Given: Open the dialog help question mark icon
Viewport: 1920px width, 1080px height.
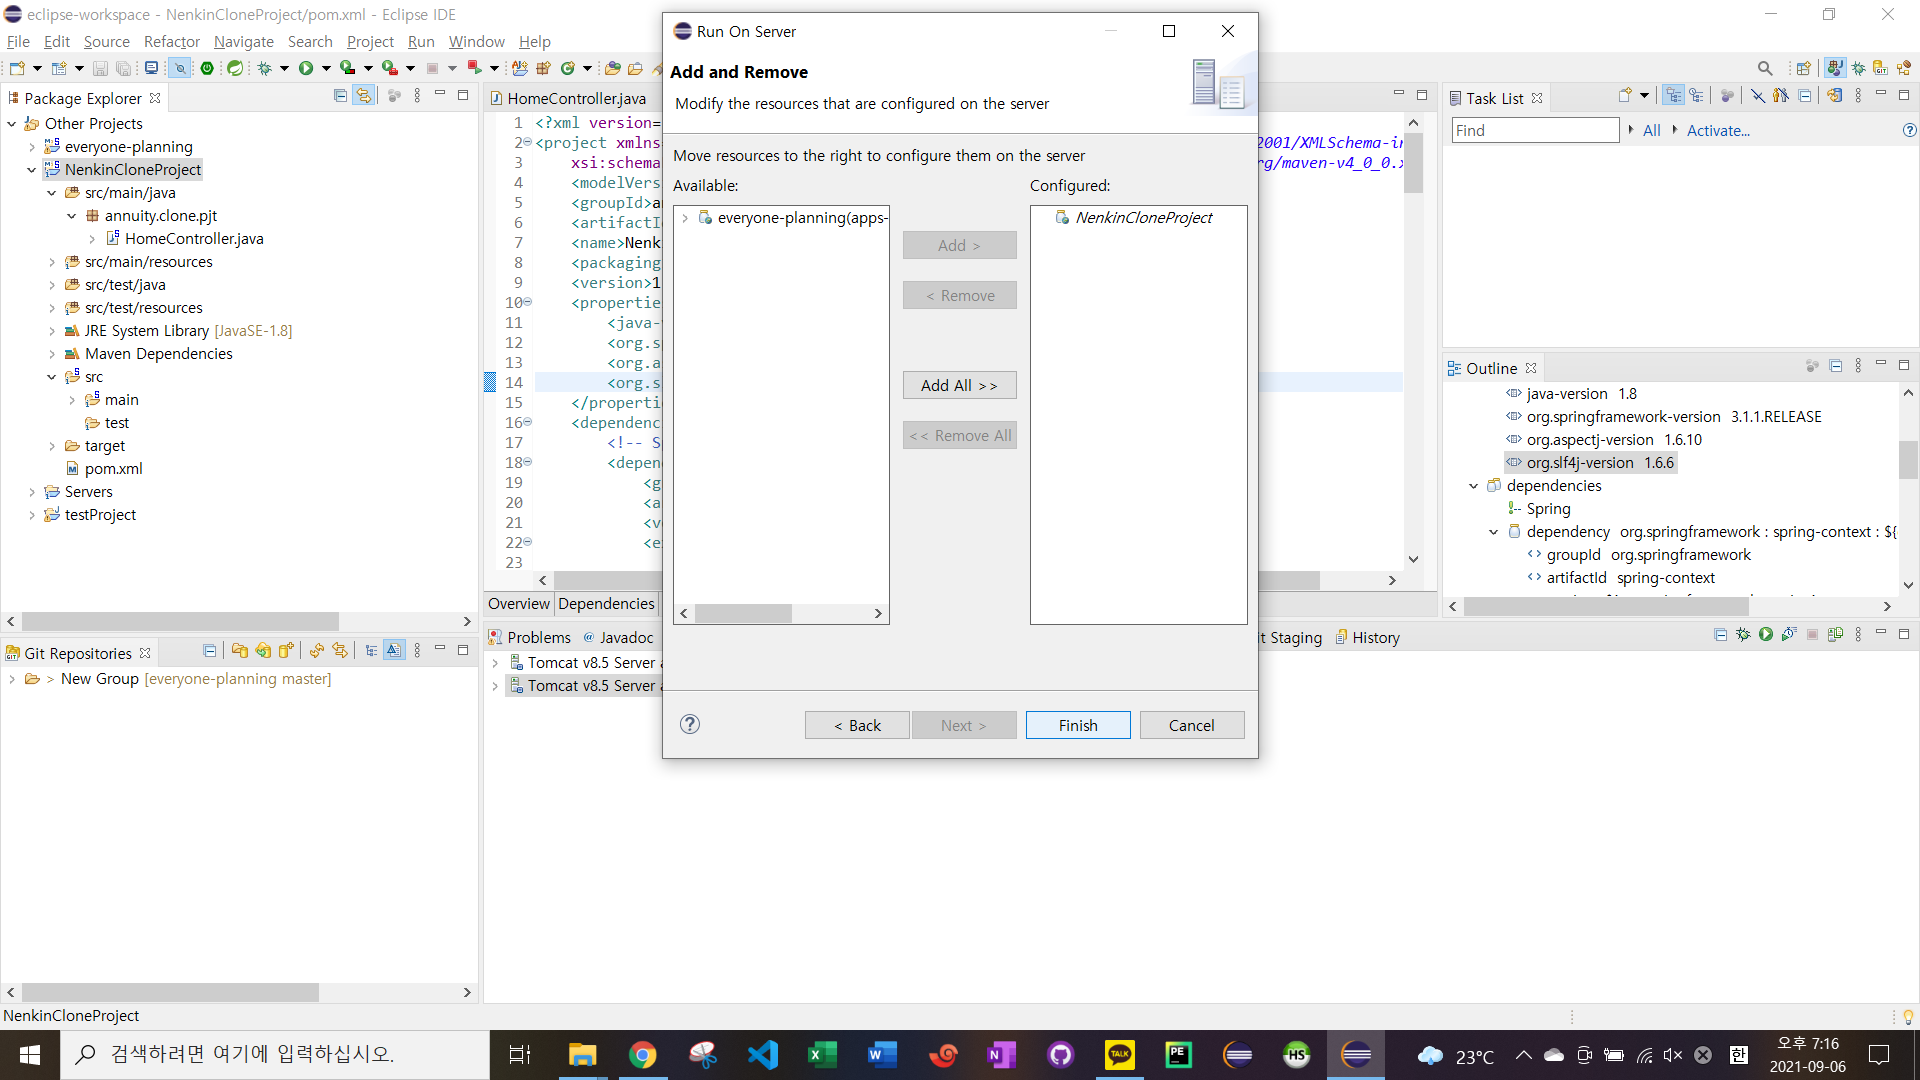Looking at the screenshot, I should click(689, 724).
